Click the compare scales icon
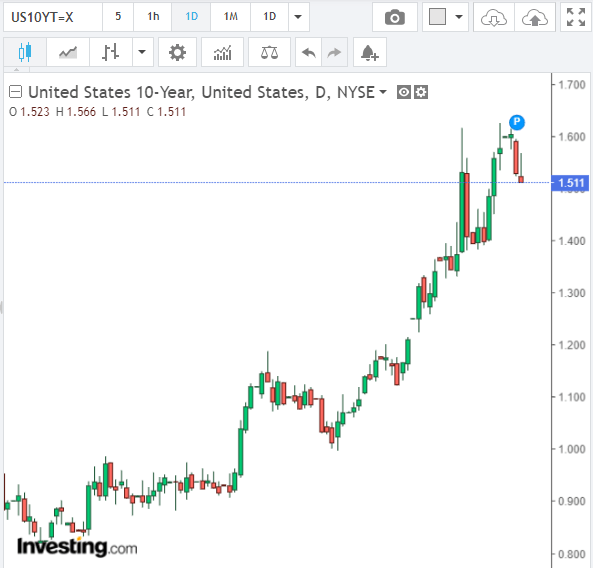The image size is (593, 568). click(269, 52)
